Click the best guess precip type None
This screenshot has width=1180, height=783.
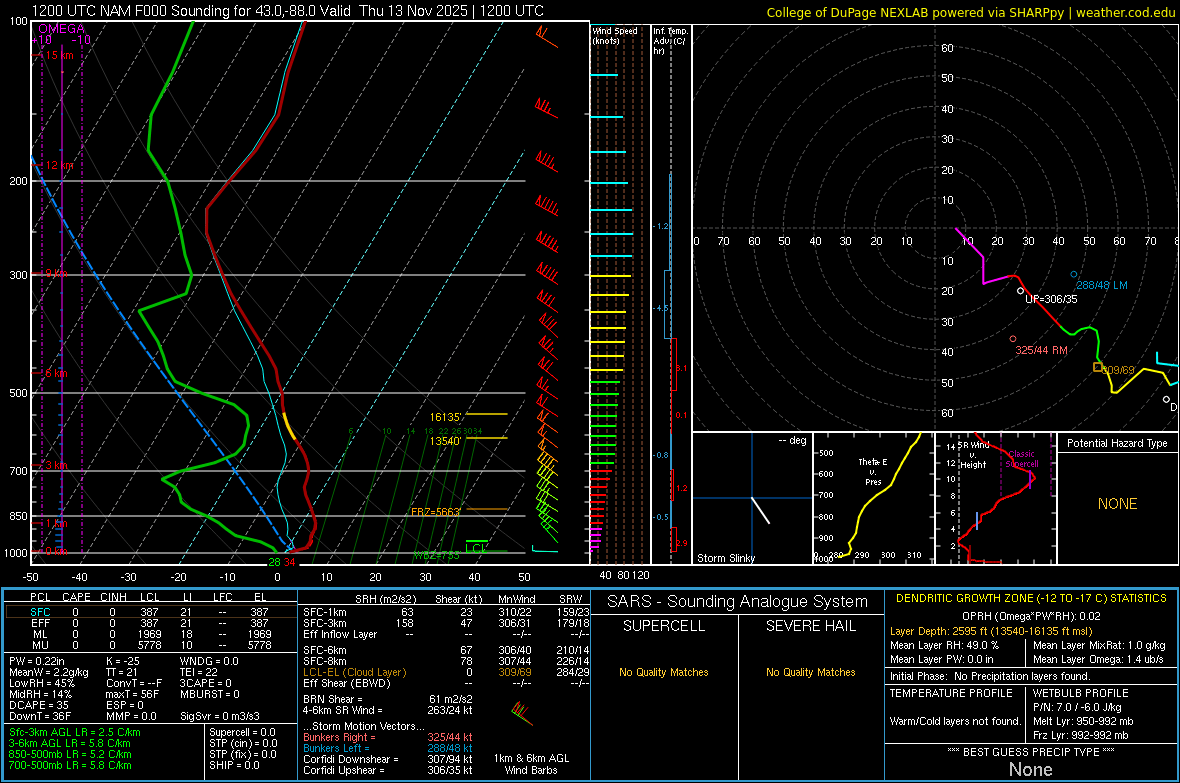[x=1030, y=769]
